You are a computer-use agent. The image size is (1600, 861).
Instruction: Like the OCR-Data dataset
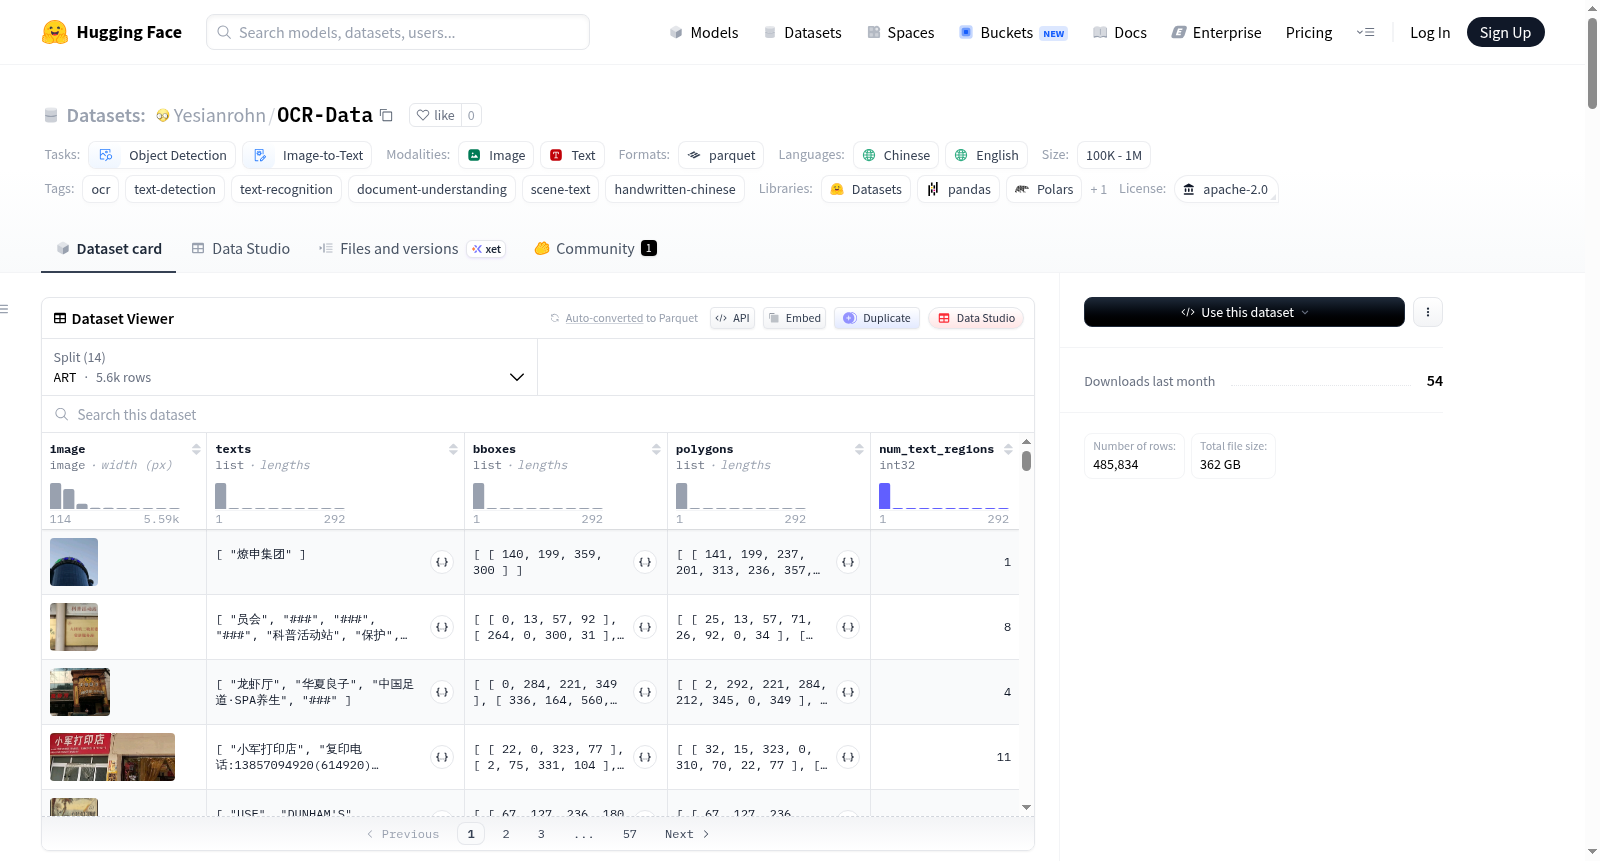[435, 115]
